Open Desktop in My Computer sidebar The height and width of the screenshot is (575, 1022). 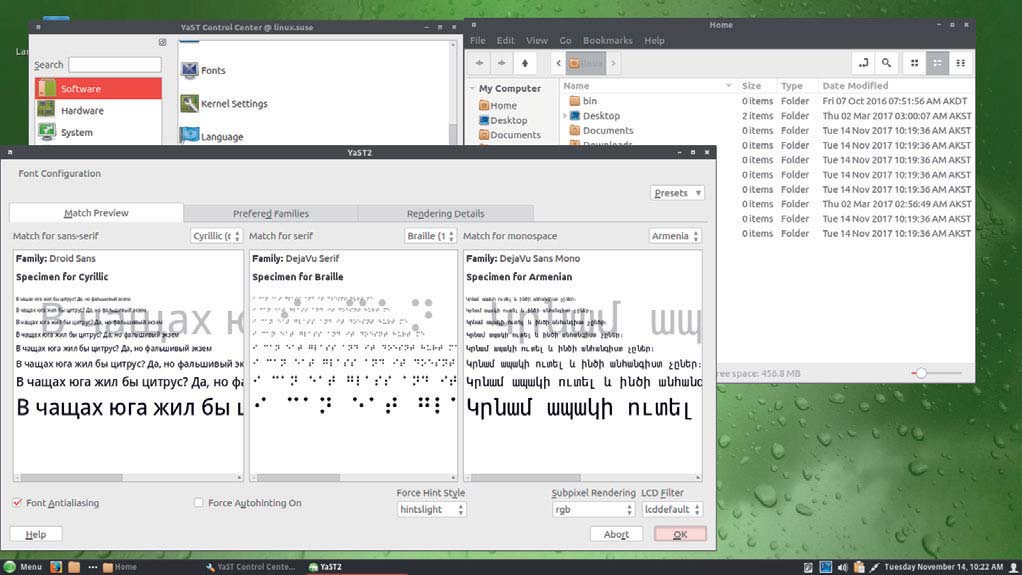503,120
